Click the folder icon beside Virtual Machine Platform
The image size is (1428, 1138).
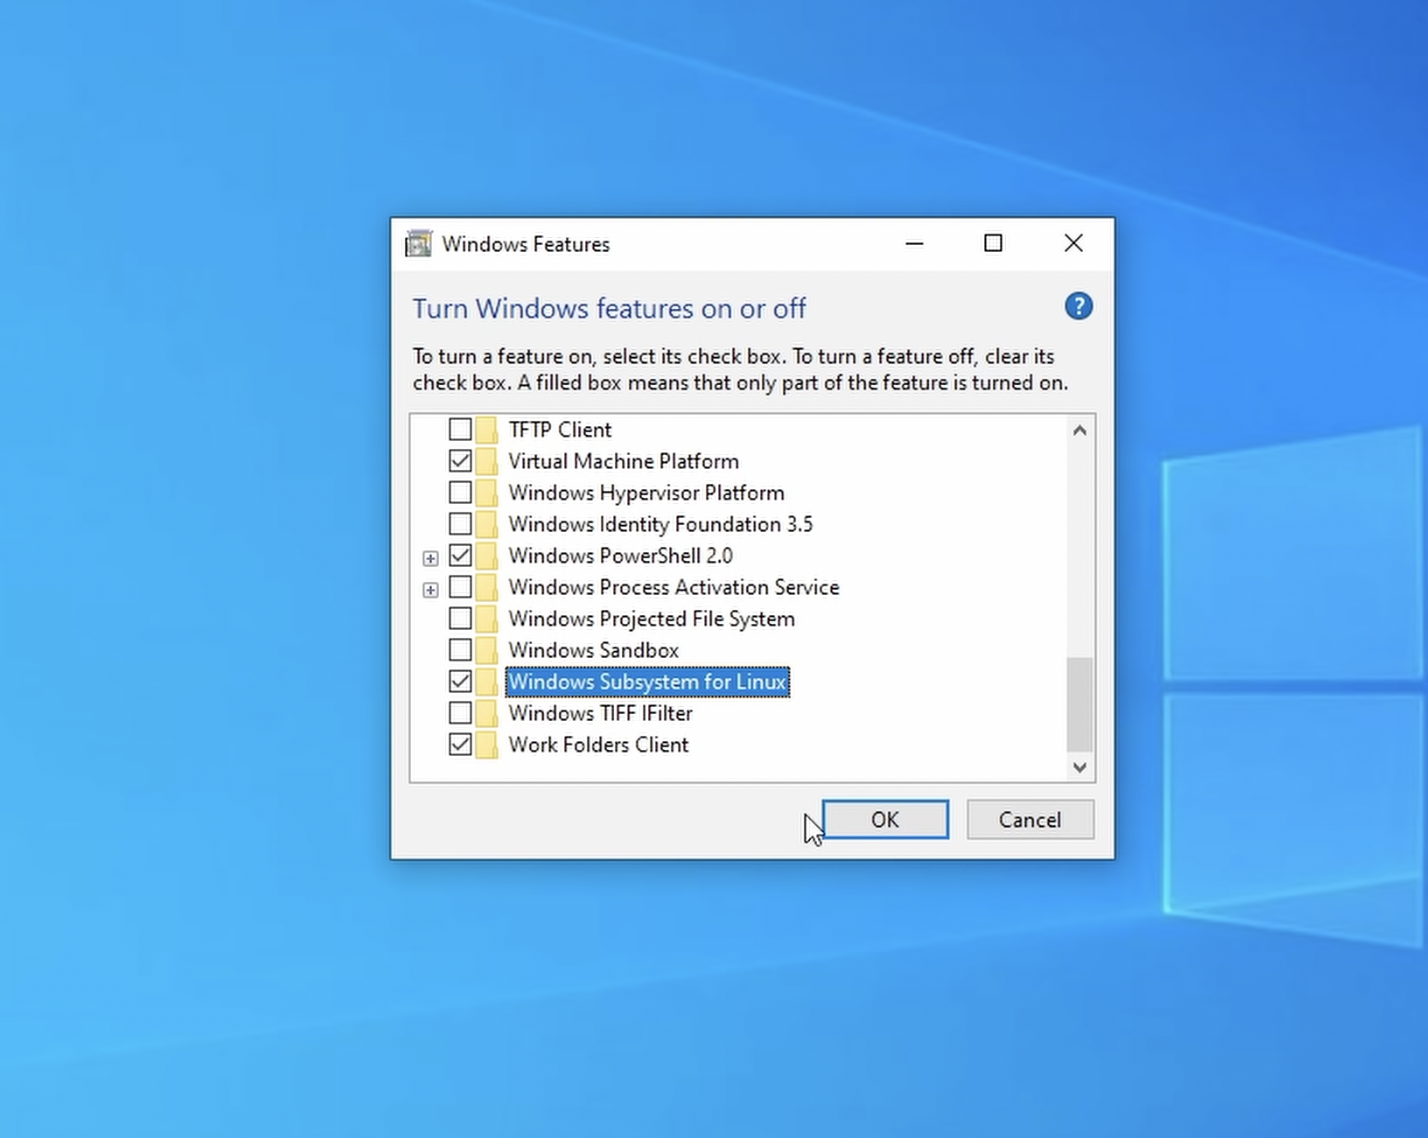[x=487, y=462]
